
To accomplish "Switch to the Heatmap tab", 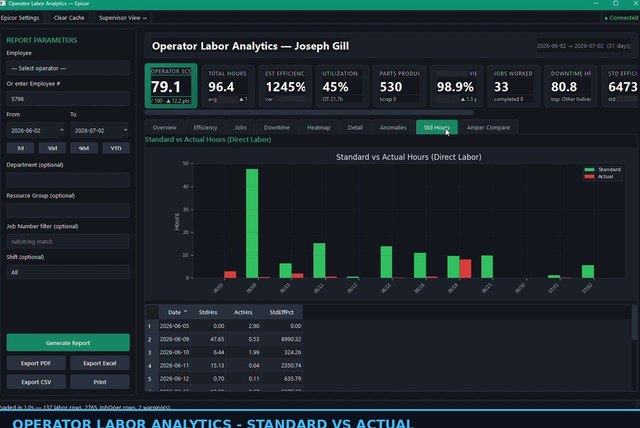I will click(x=319, y=127).
